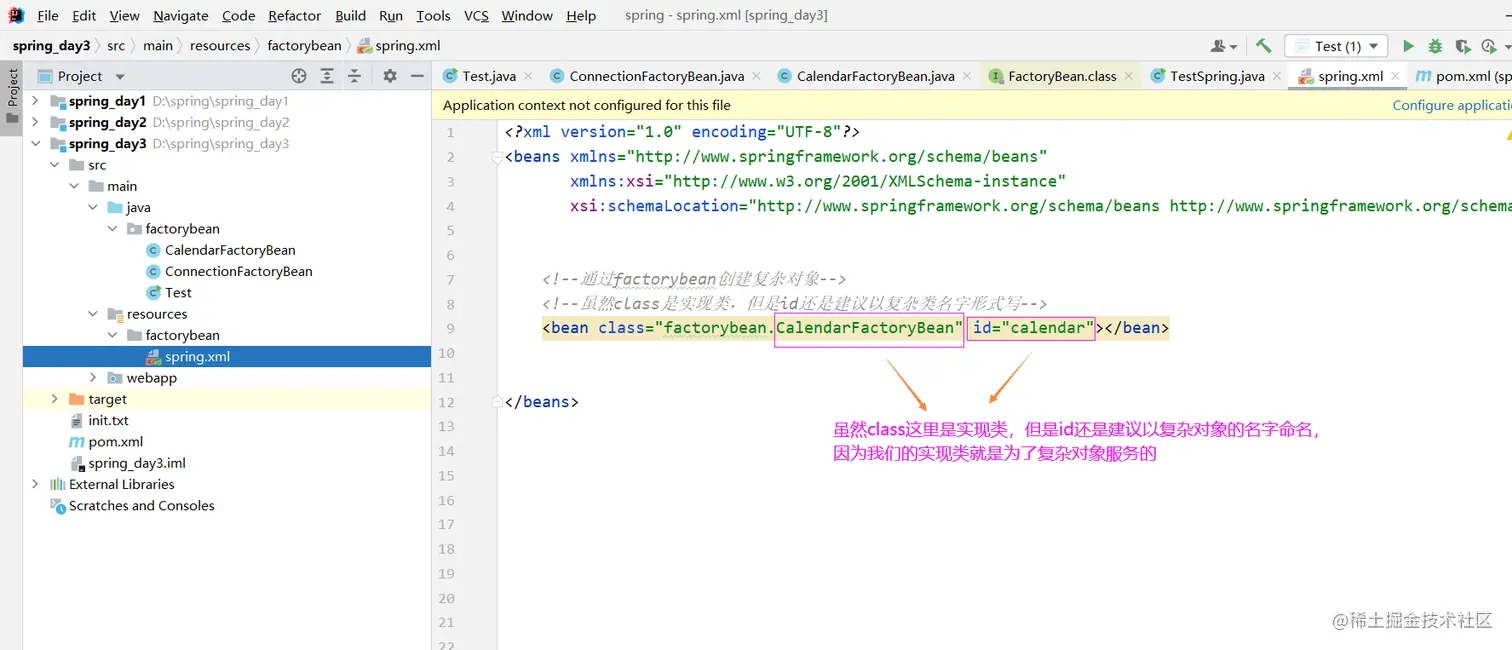Collapse the src folder
The height and width of the screenshot is (650, 1512).
[x=55, y=165]
